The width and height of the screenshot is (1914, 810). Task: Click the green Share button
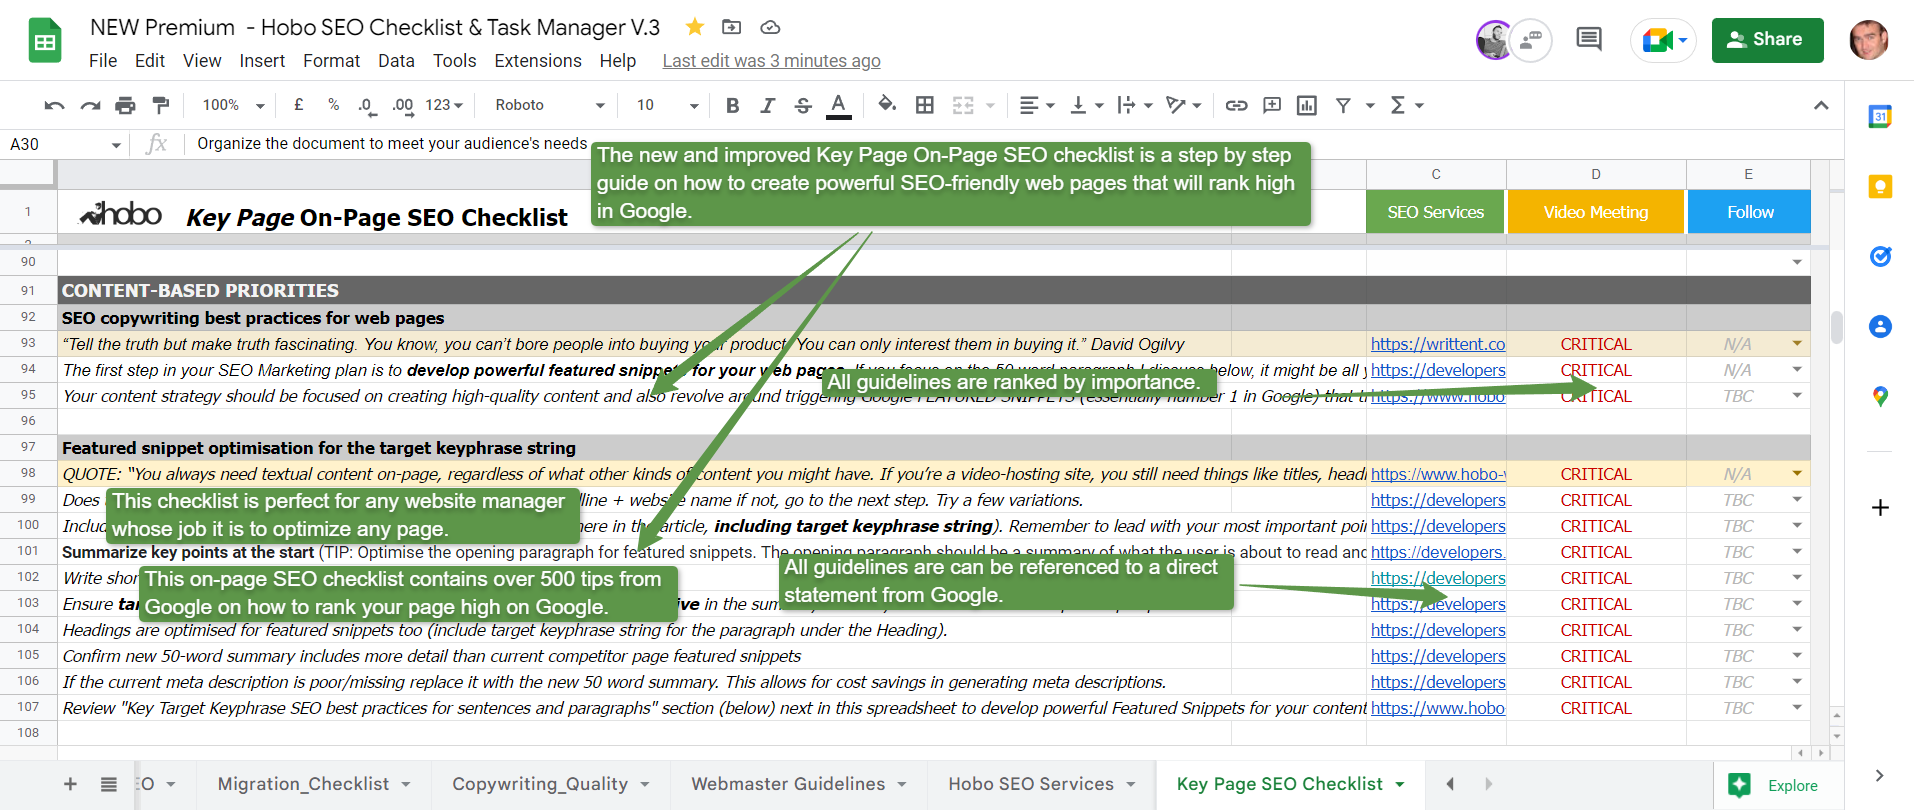click(1768, 40)
